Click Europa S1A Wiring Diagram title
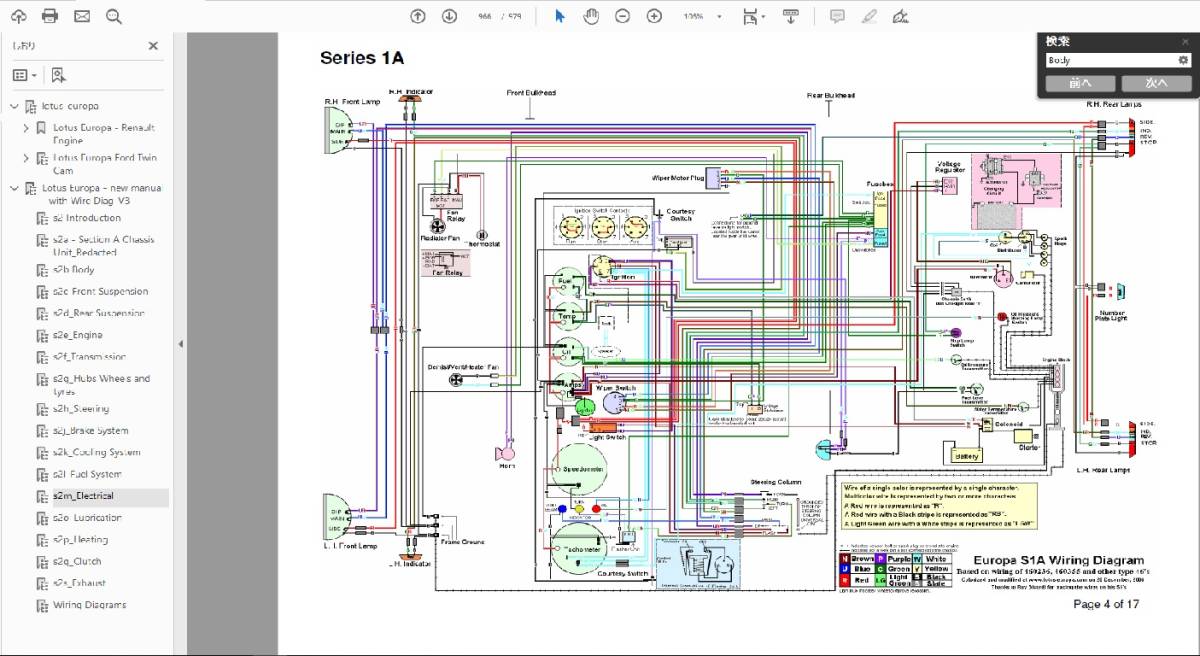This screenshot has width=1200, height=656. tap(1059, 560)
